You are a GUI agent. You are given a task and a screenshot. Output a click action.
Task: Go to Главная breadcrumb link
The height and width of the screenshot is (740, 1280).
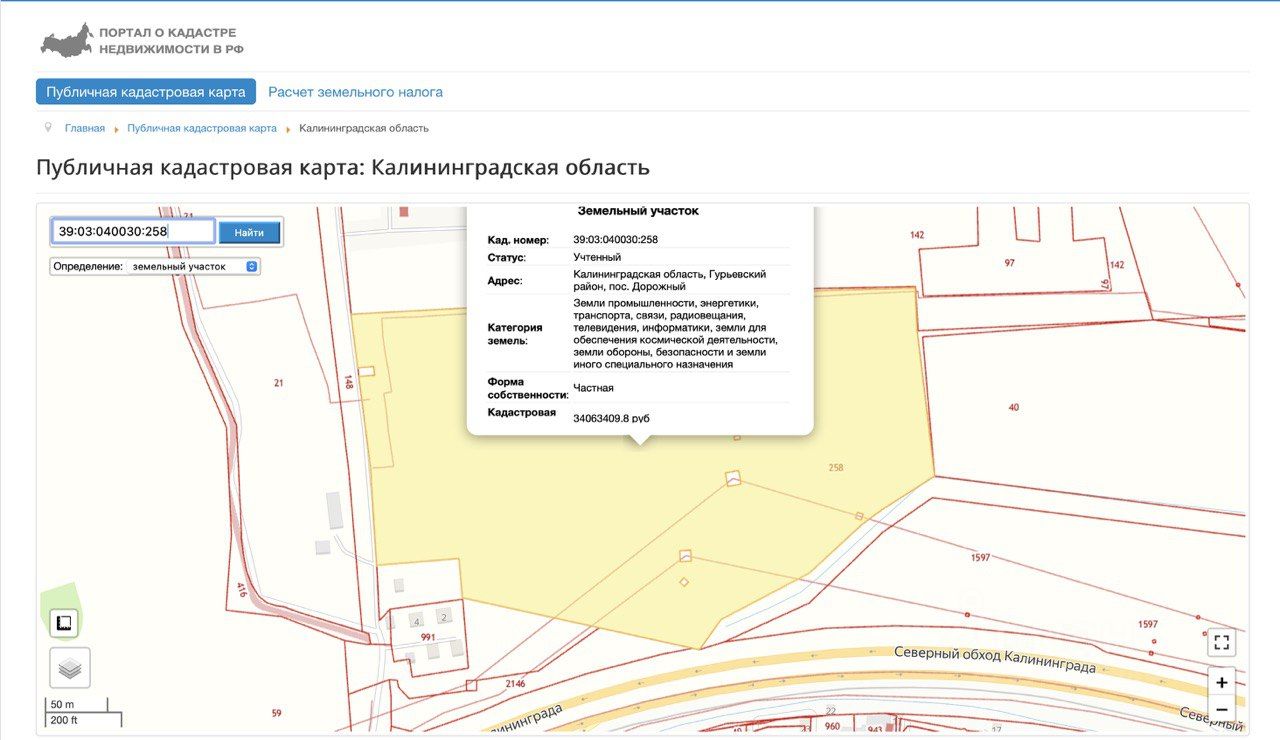pyautogui.click(x=85, y=128)
